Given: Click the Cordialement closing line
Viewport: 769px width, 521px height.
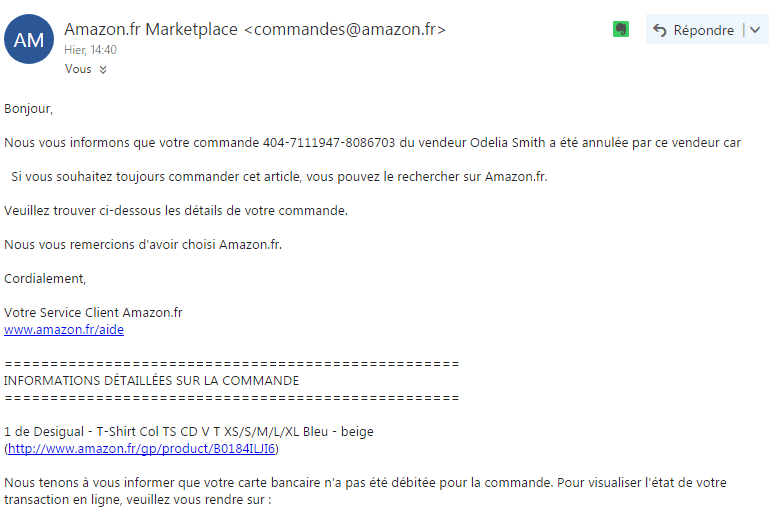Looking at the screenshot, I should point(45,278).
